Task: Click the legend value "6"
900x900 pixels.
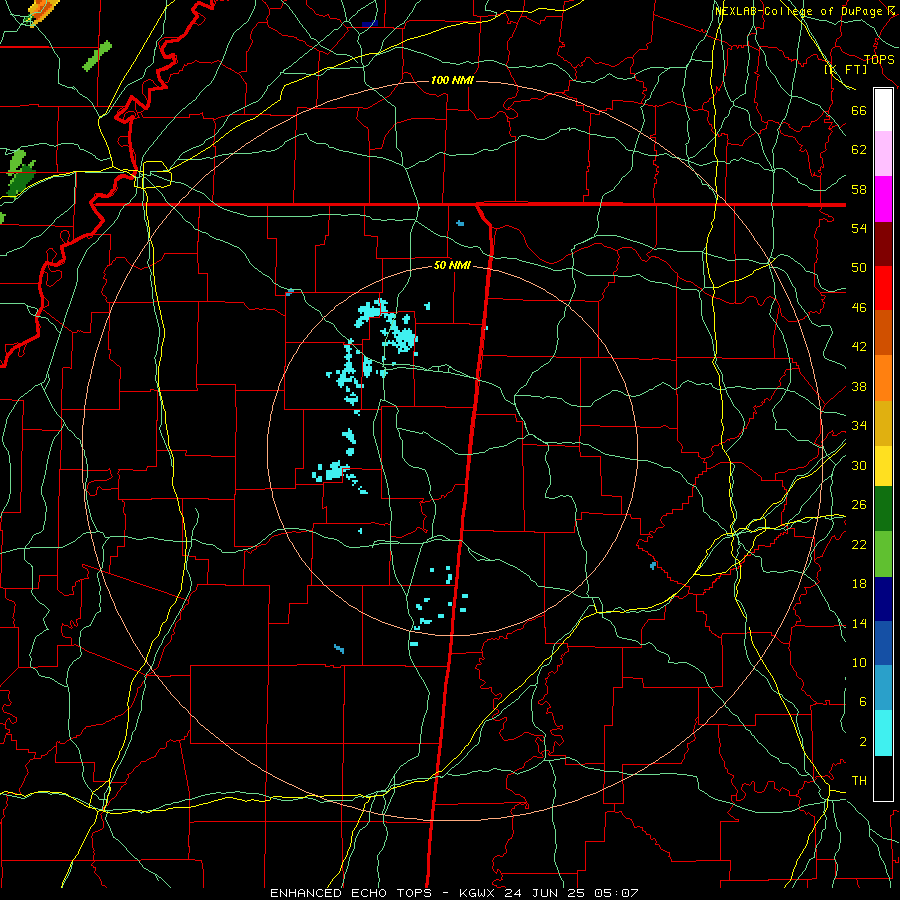Action: coord(863,702)
